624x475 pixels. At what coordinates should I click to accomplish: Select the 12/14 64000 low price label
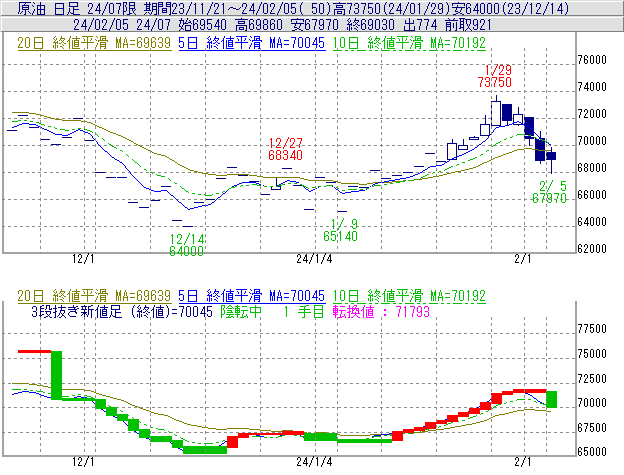click(187, 245)
